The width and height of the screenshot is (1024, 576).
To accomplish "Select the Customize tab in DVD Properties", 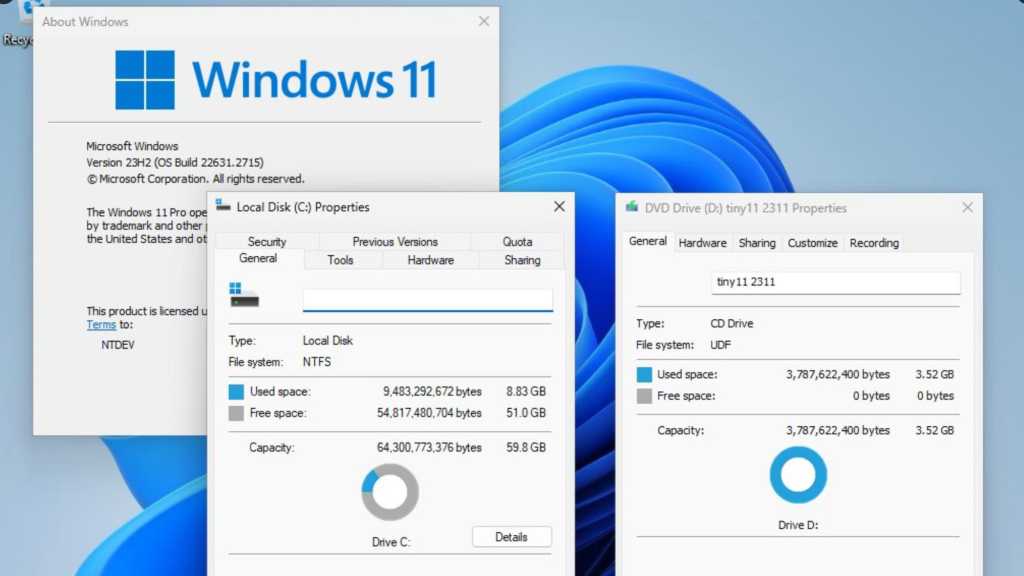I will (x=812, y=243).
